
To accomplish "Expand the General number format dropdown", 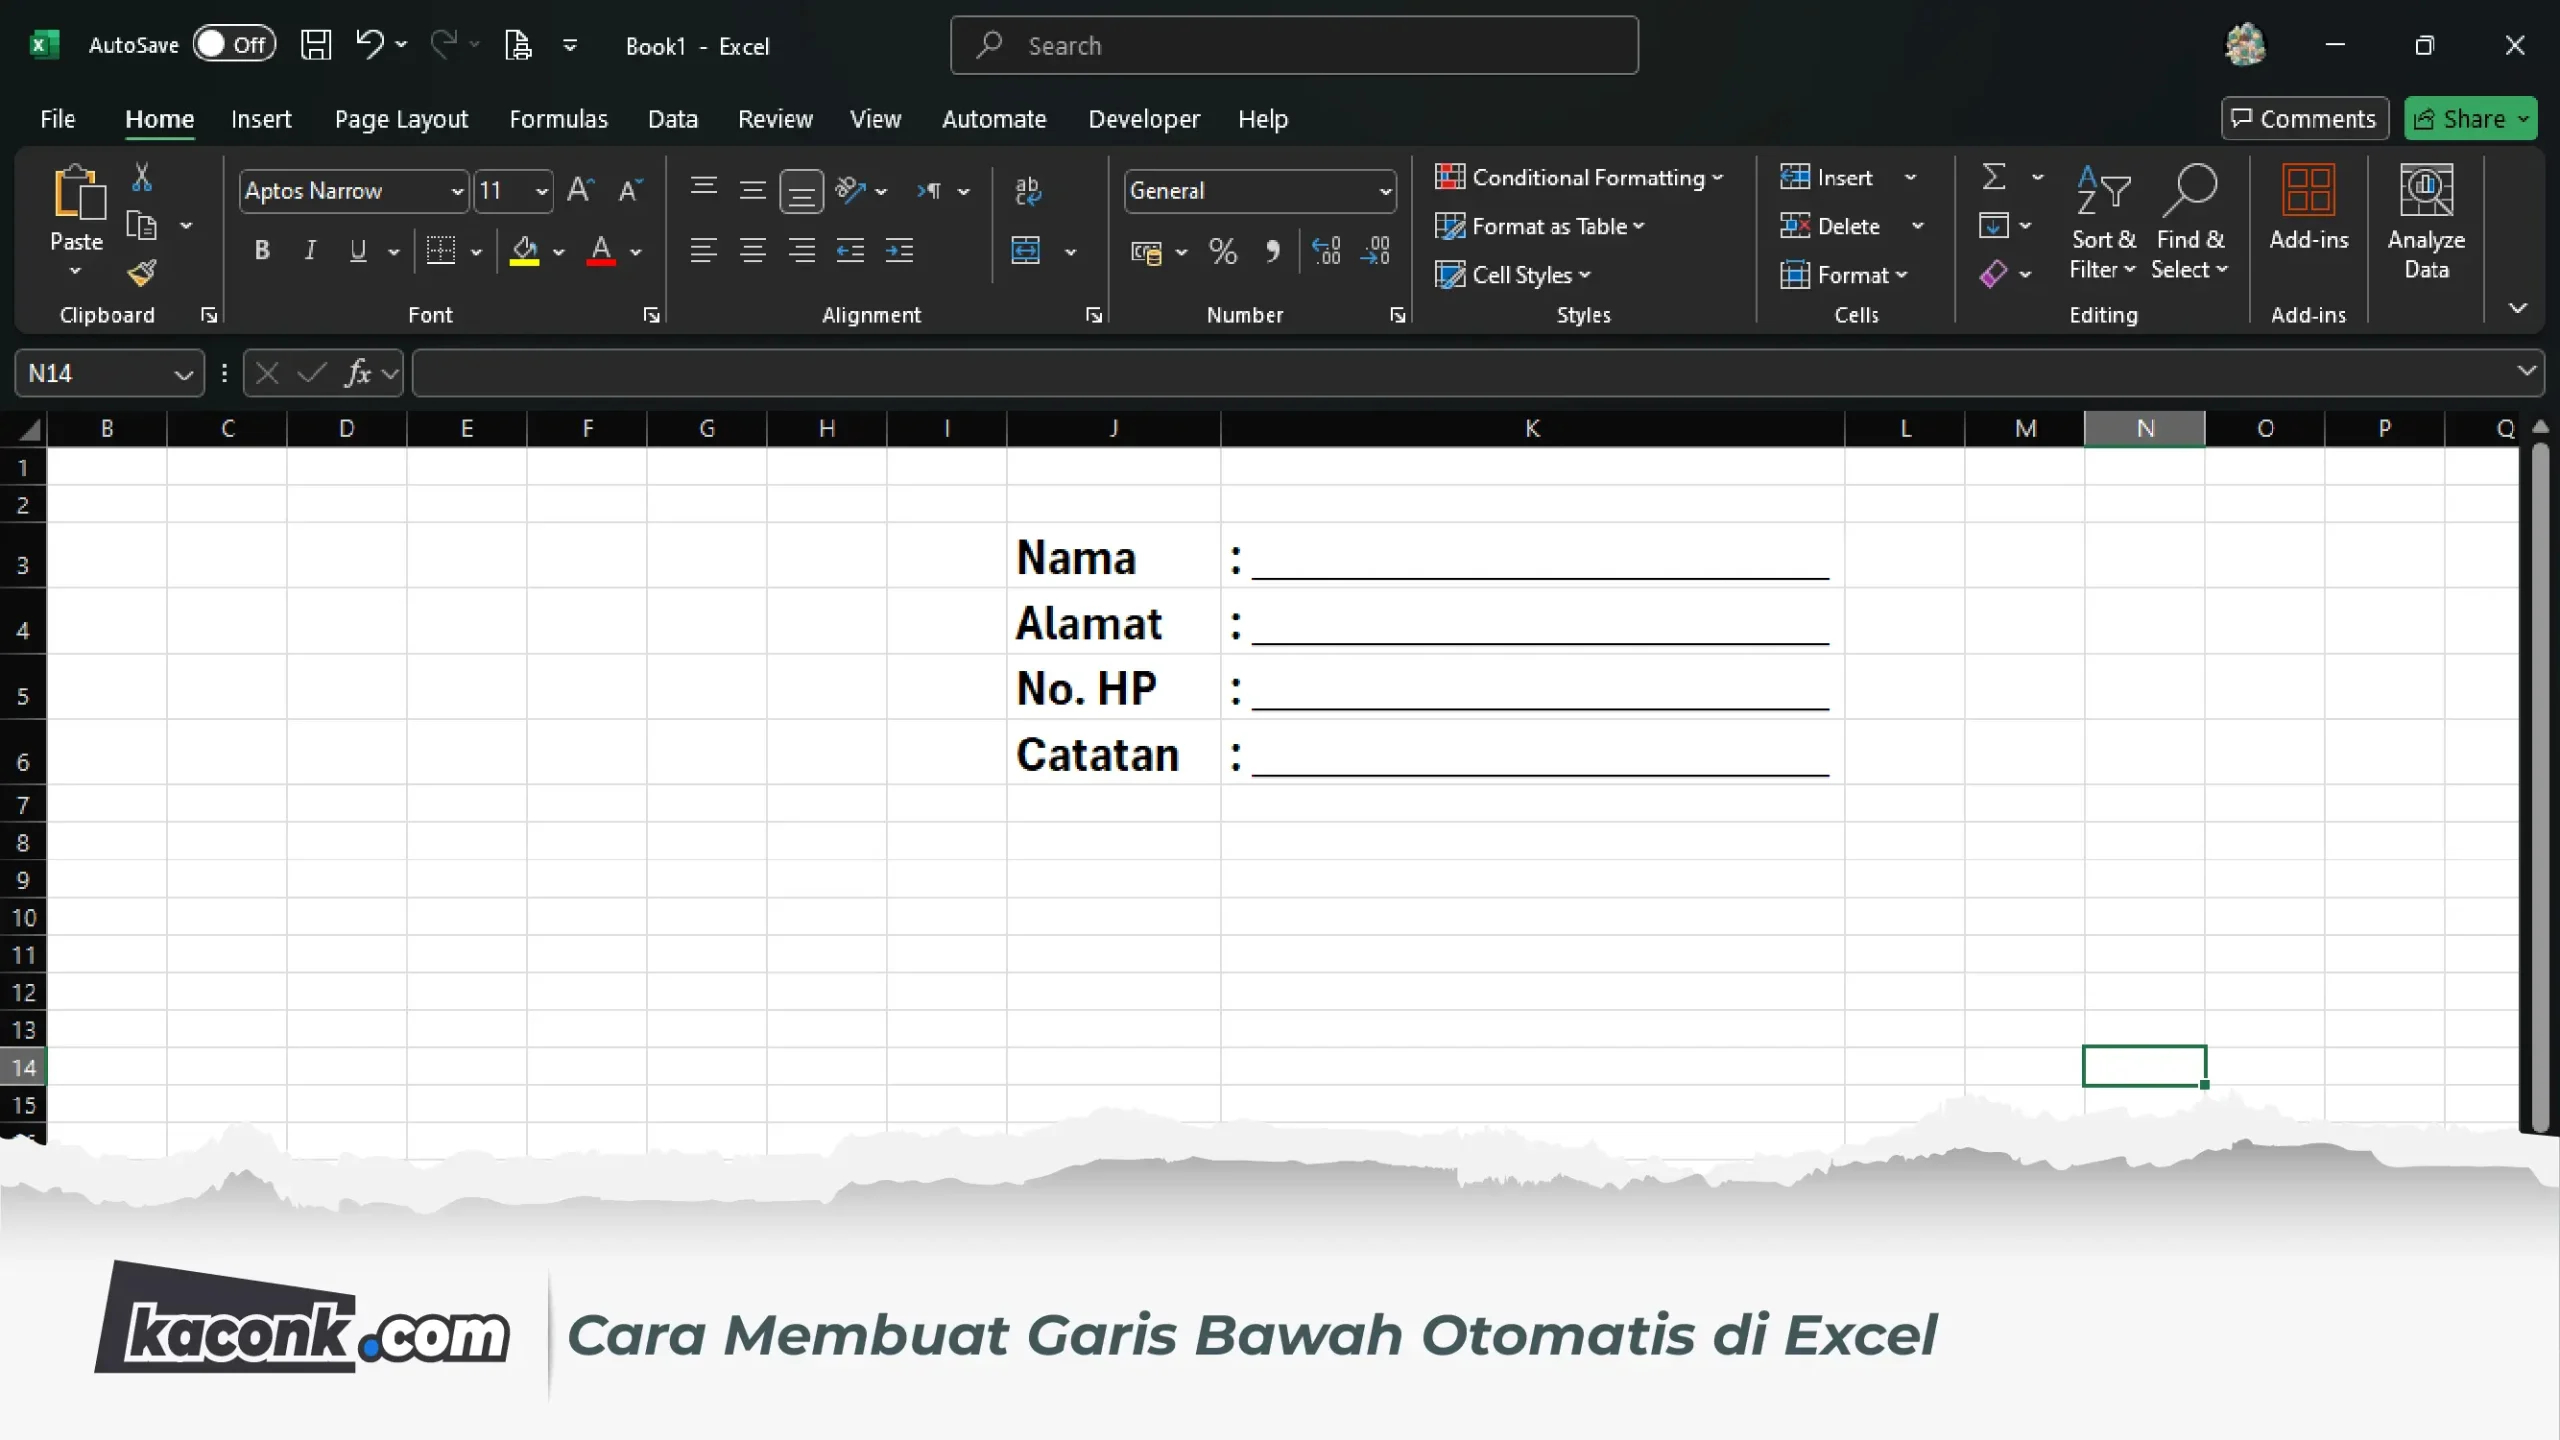I will pos(1385,191).
